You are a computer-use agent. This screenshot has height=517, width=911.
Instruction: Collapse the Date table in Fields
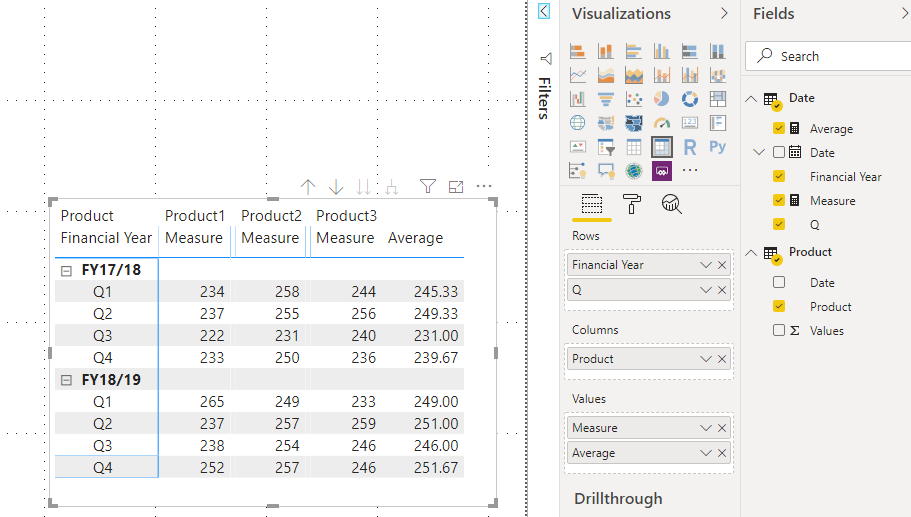751,99
